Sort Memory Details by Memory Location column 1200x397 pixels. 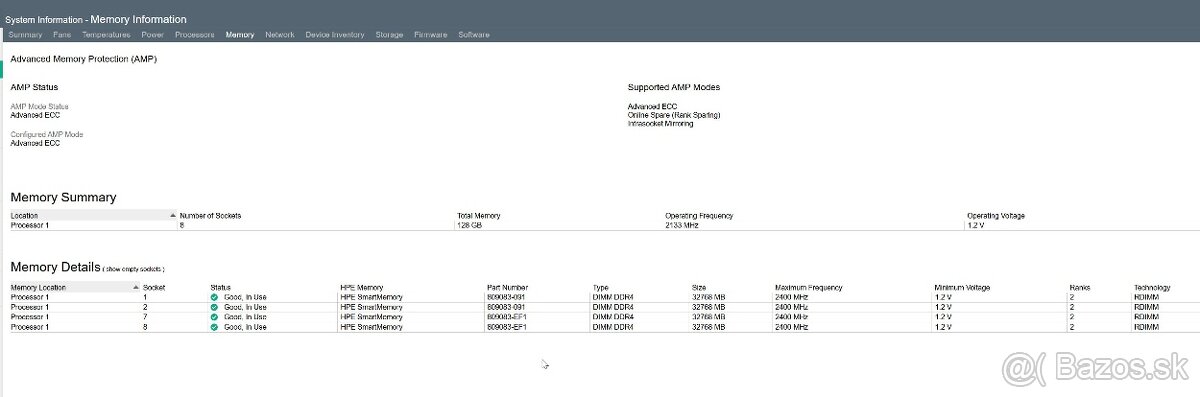coord(74,287)
